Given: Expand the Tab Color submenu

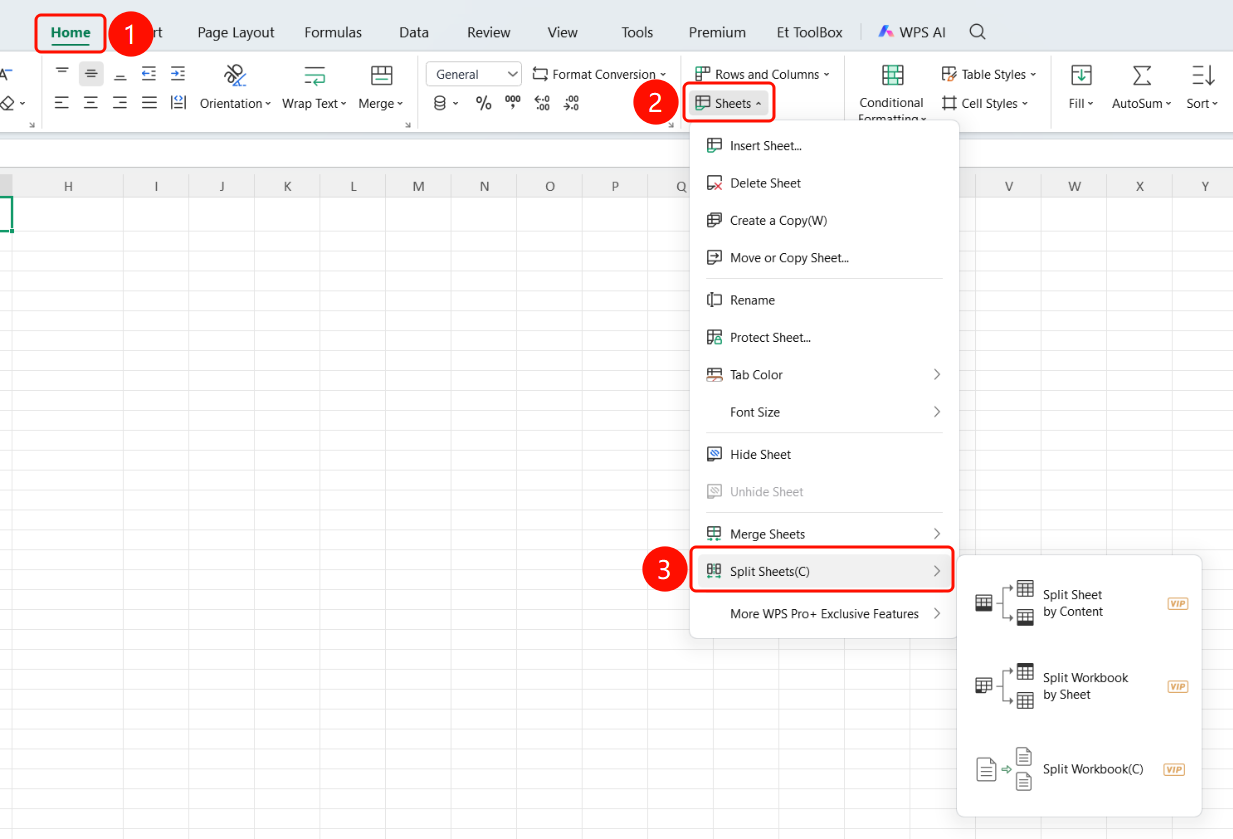Looking at the screenshot, I should (x=825, y=374).
